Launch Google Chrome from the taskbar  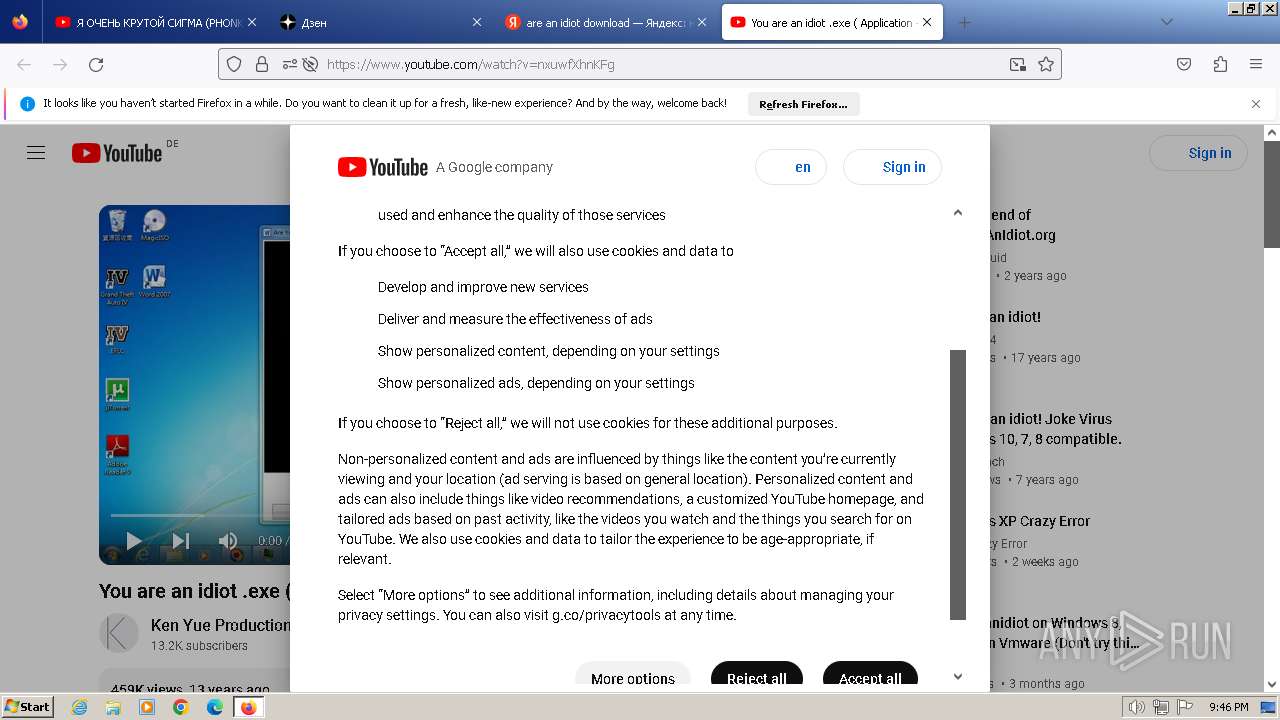(x=181, y=707)
